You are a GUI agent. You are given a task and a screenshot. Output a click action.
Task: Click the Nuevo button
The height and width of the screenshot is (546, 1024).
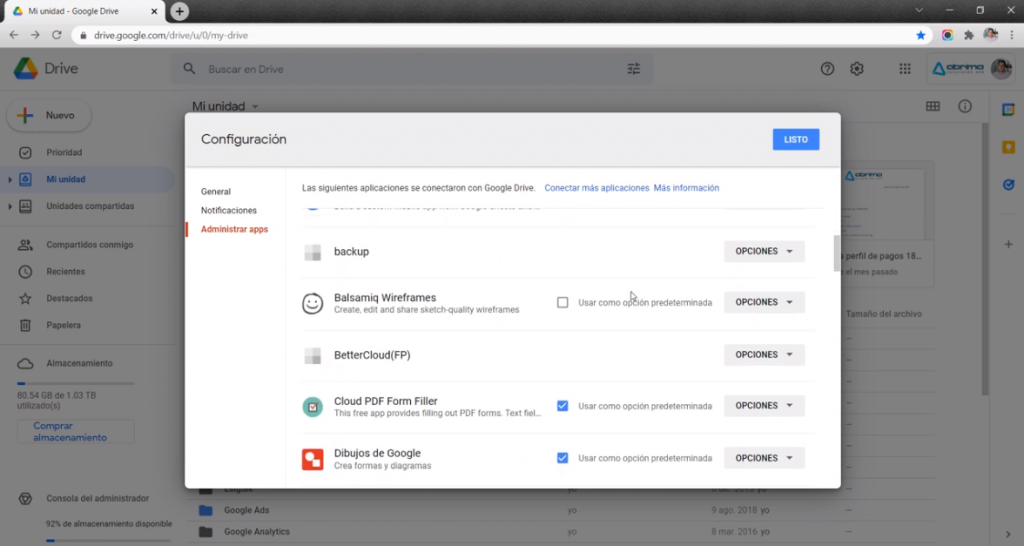[49, 116]
